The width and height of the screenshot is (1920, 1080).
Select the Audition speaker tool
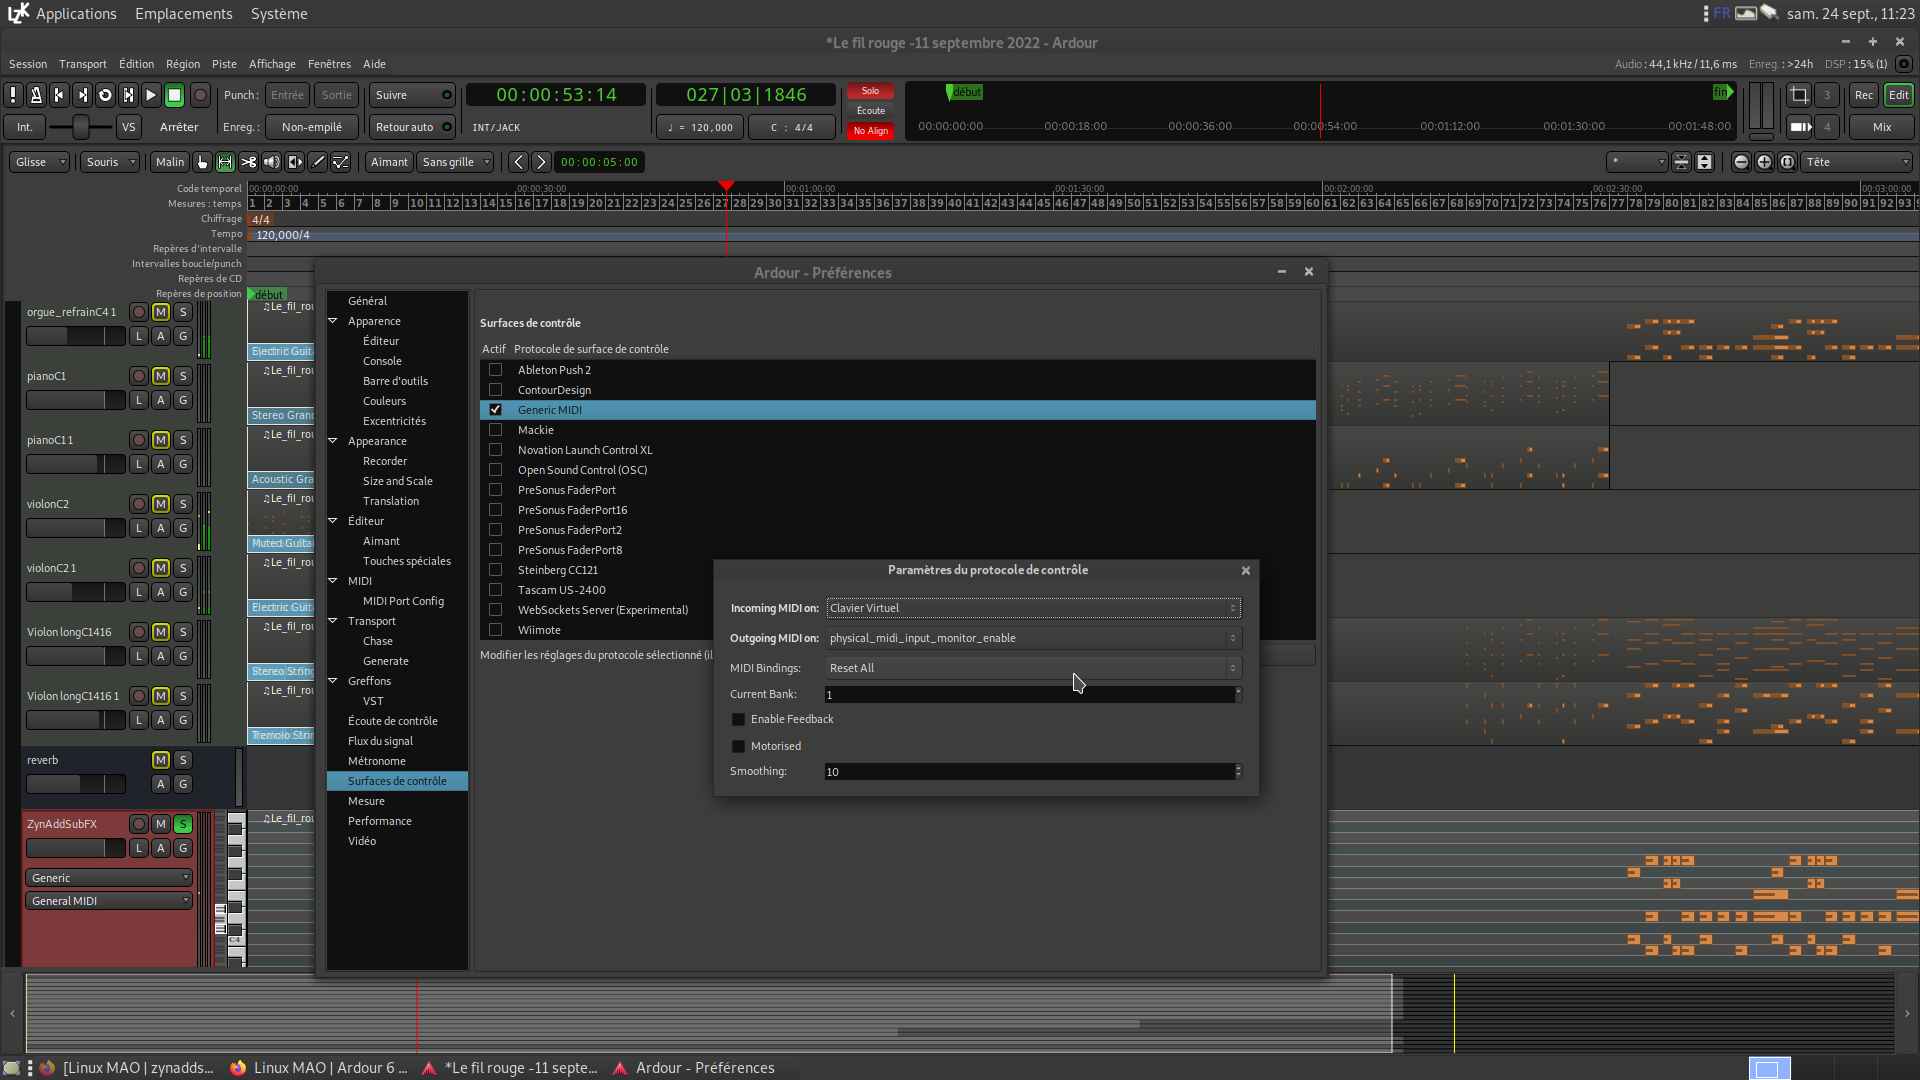point(272,162)
